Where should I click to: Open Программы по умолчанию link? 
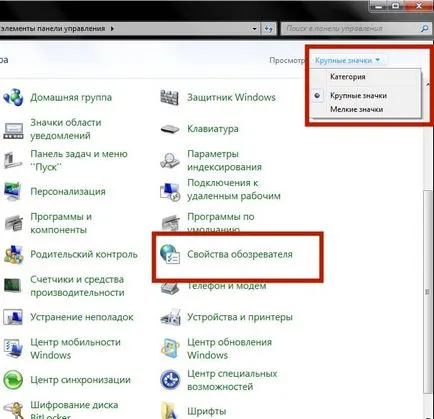221,222
